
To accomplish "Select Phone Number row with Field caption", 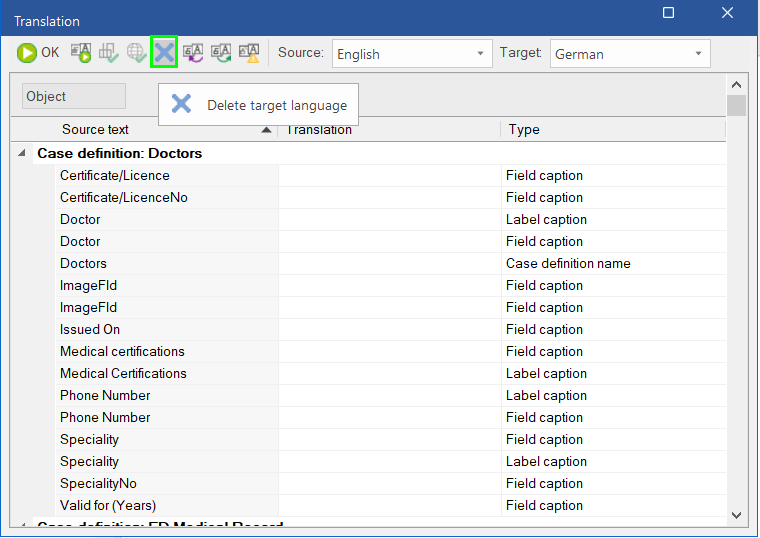I will pos(391,417).
